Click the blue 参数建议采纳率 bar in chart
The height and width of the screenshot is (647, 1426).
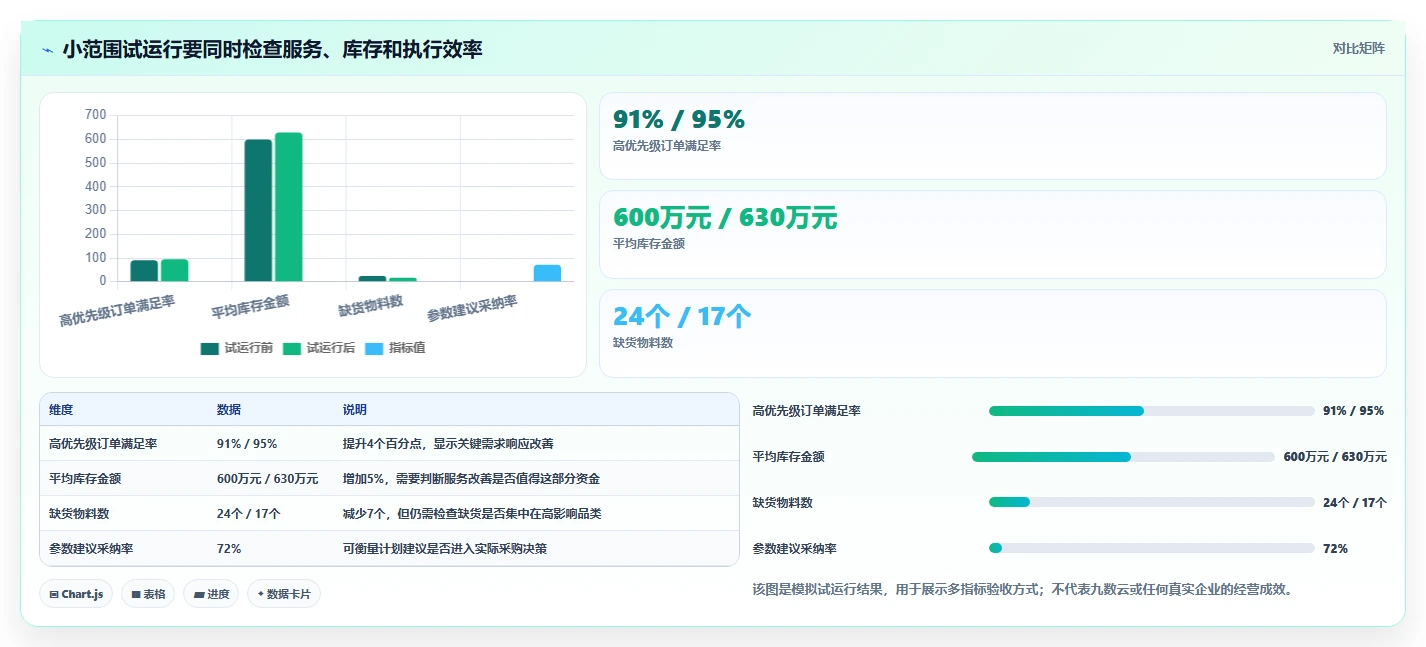547,273
